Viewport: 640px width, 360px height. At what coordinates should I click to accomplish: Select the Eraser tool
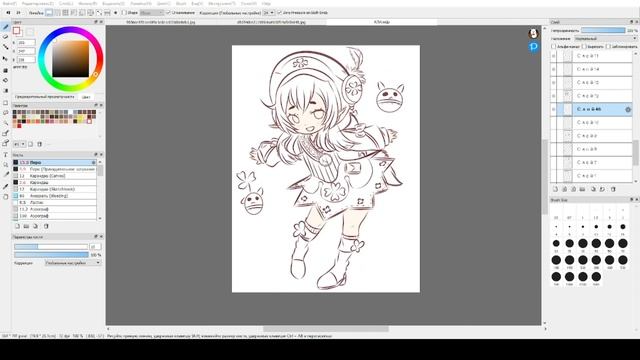click(x=5, y=37)
